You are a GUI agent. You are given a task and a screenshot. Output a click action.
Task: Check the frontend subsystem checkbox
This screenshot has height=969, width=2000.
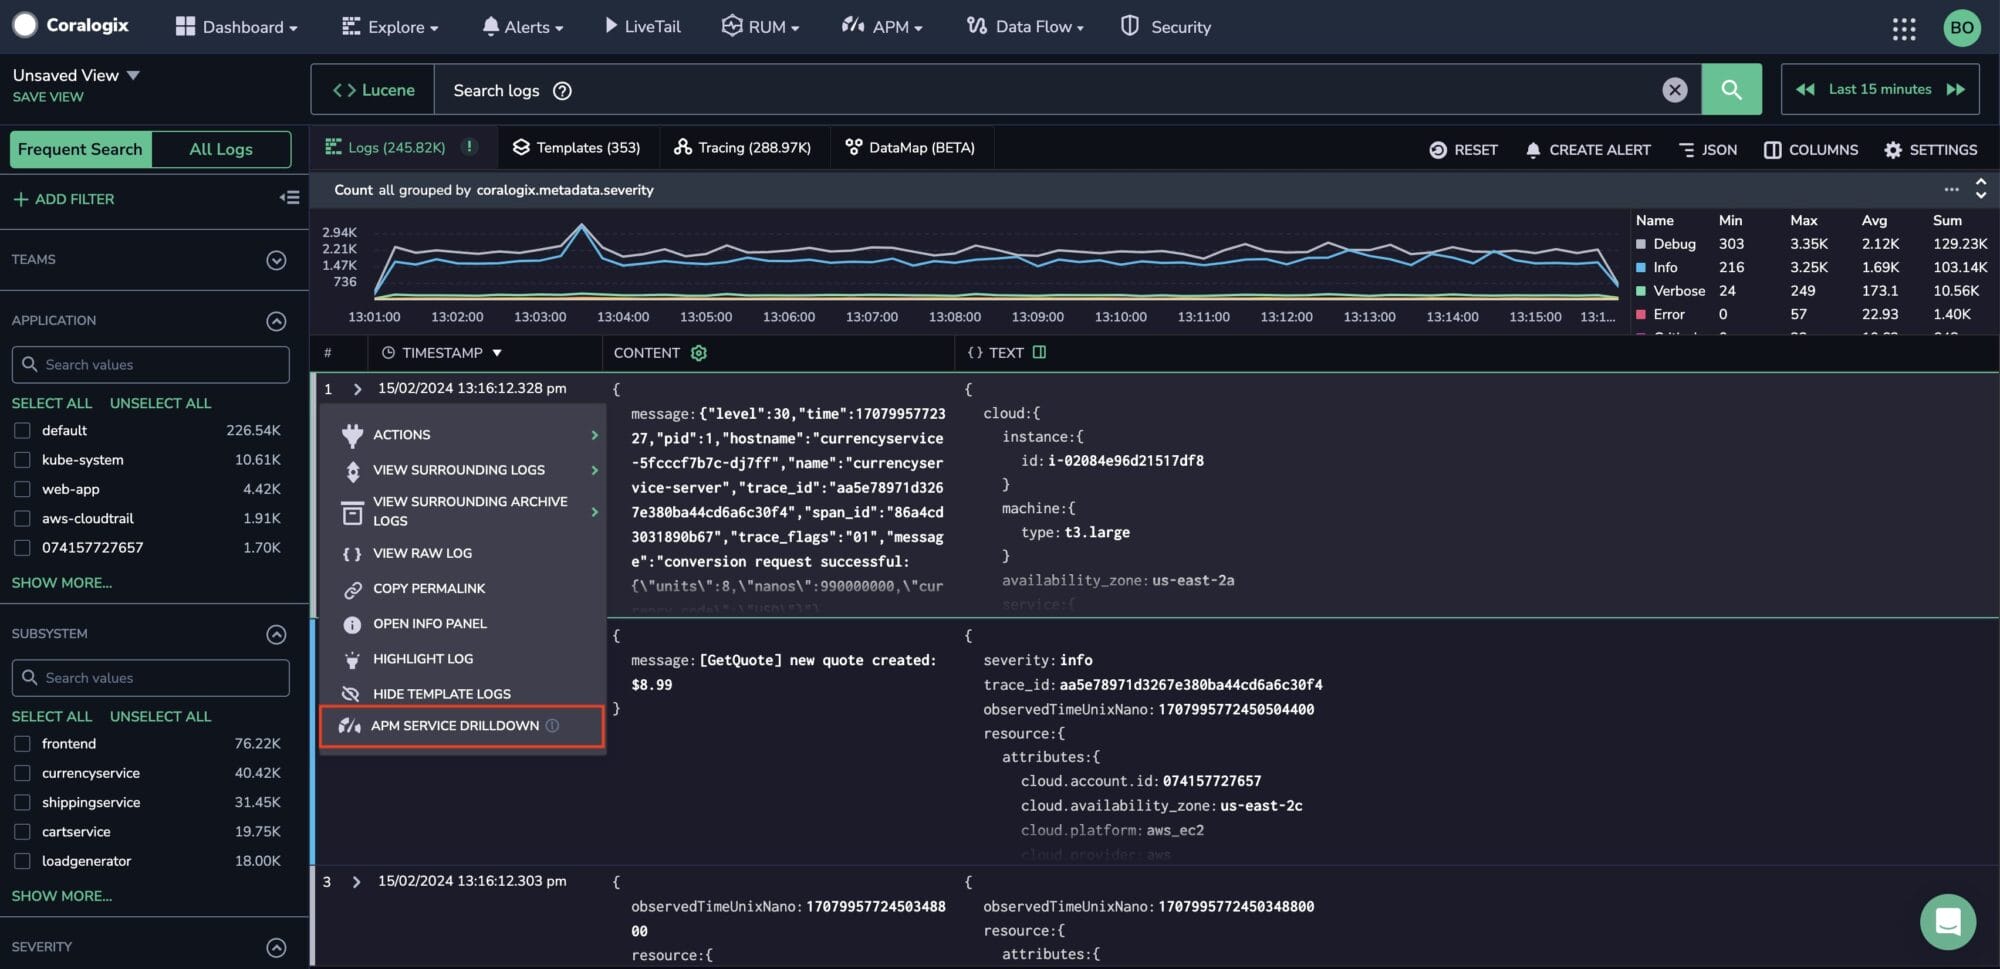click(22, 744)
